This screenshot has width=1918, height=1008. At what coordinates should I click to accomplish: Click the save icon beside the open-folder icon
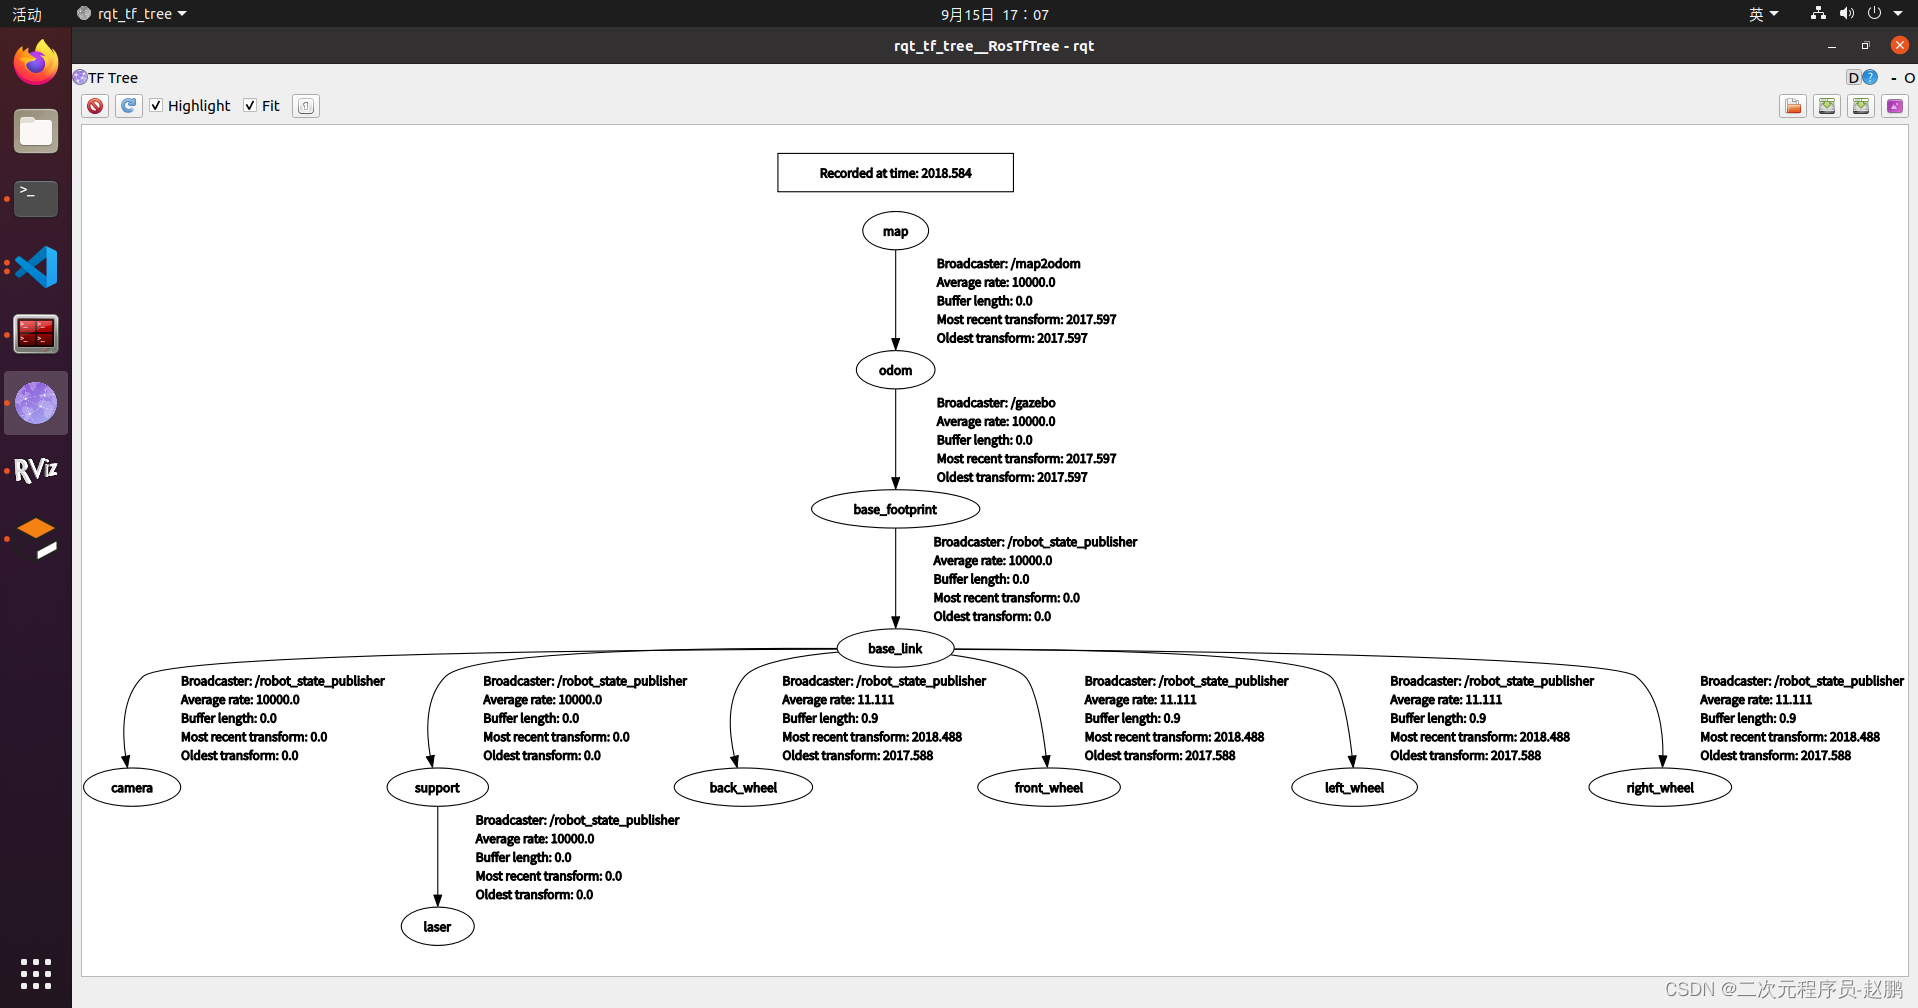click(1827, 106)
